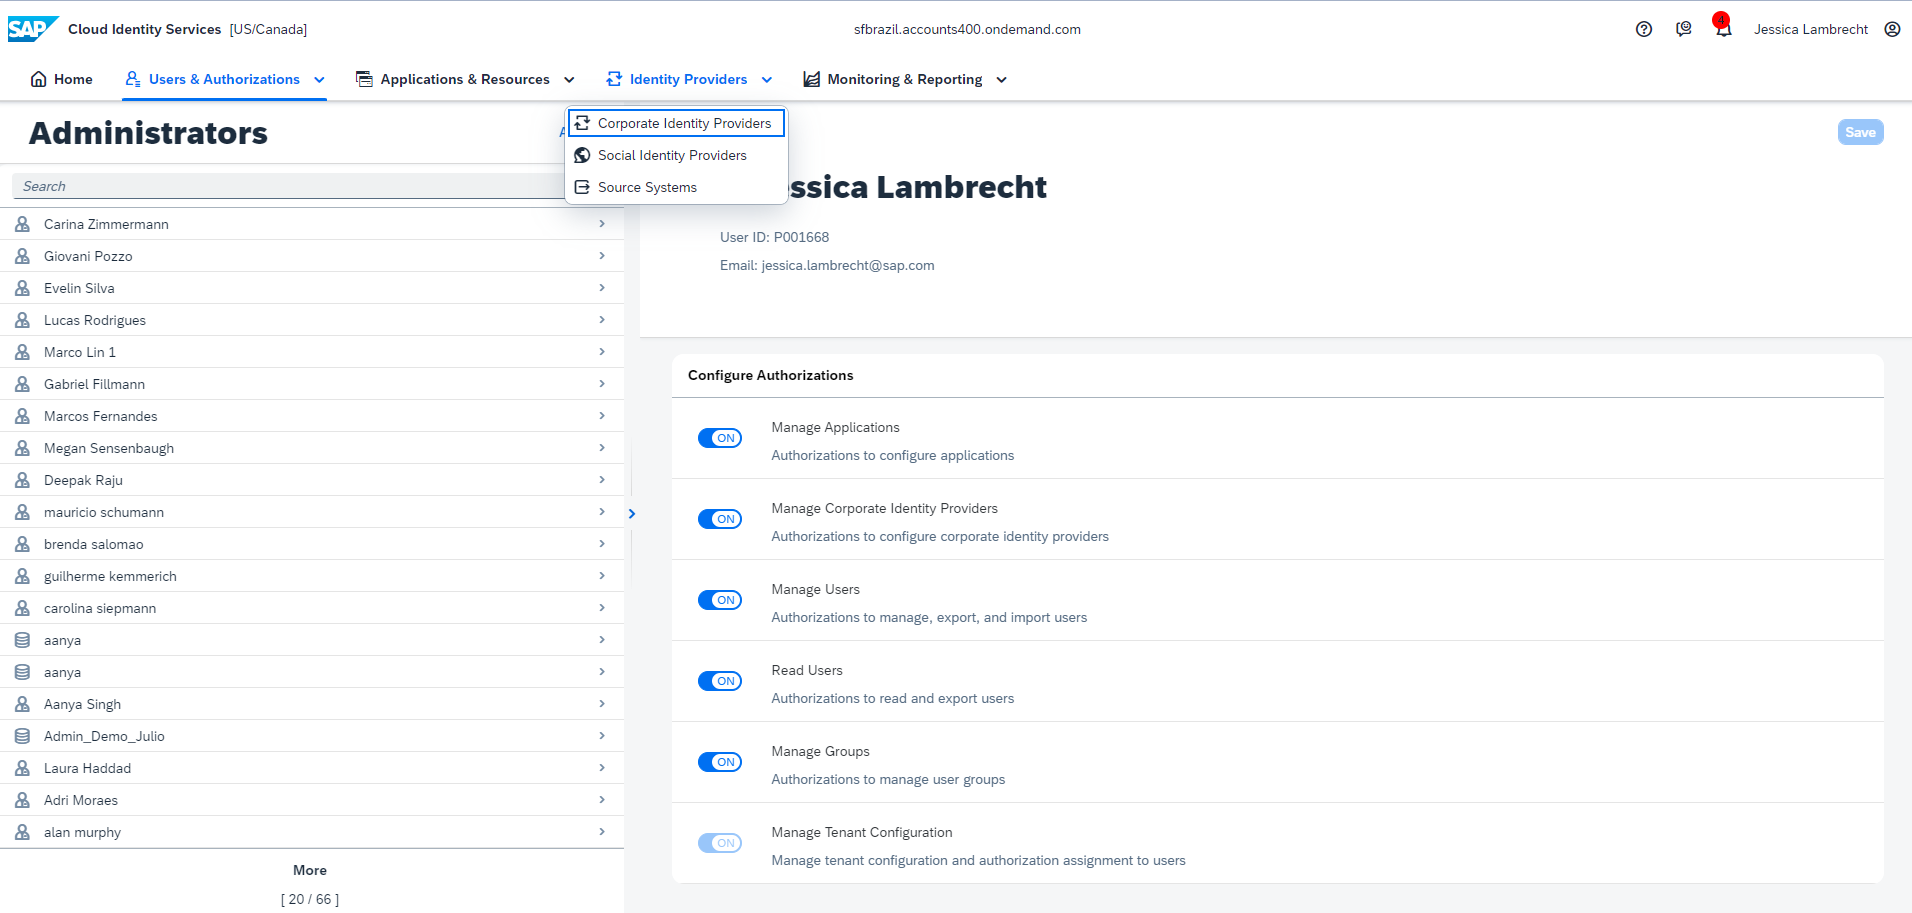Click the email jessica.lambrecht@sap.com
Screen dimensions: 1912x913
tap(848, 265)
